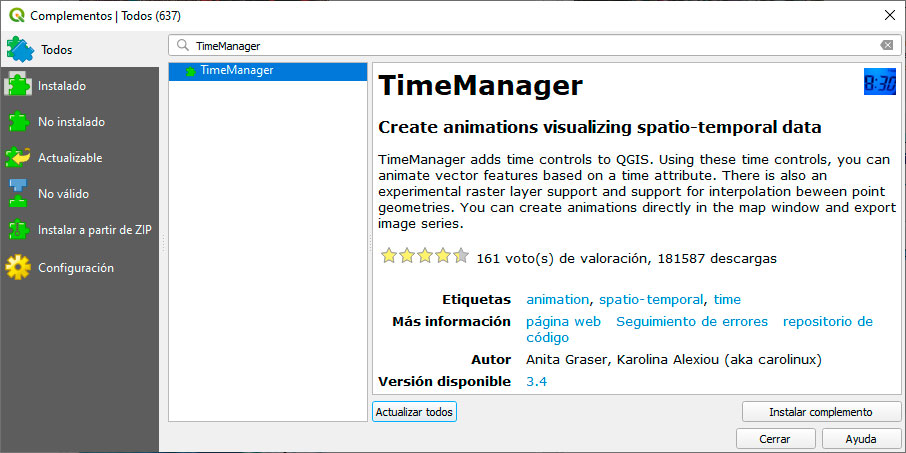Viewport: 906px width, 453px height.
Task: Click the available version 3.4 link
Action: (536, 382)
